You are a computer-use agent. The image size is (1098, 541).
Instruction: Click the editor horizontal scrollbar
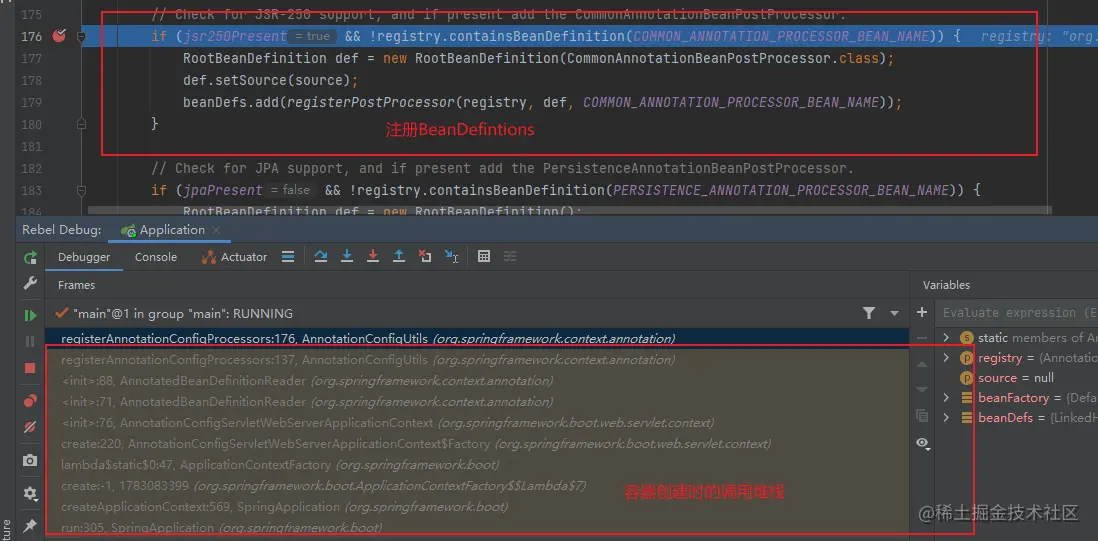pos(569,211)
